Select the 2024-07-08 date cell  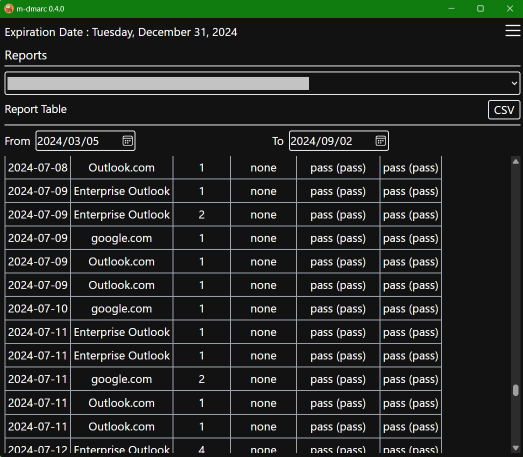[x=38, y=167]
